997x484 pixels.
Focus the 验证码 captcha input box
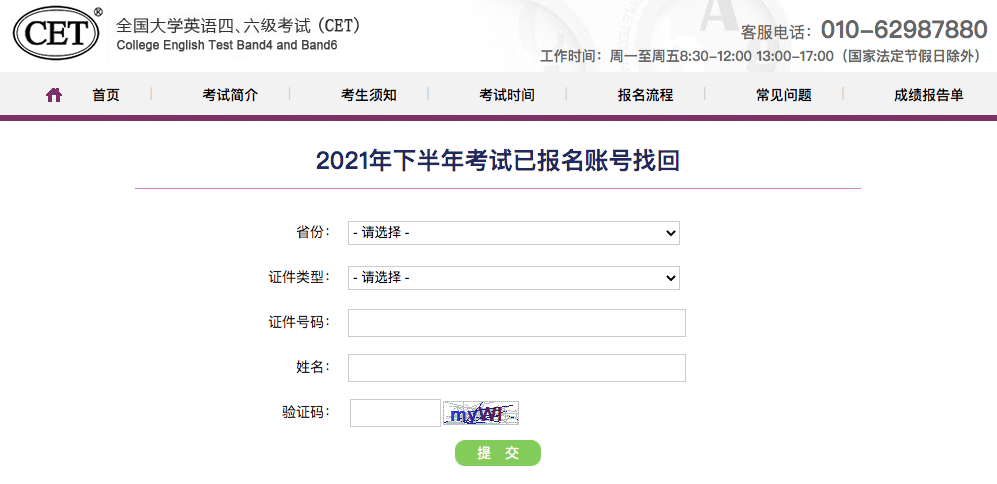coord(395,413)
